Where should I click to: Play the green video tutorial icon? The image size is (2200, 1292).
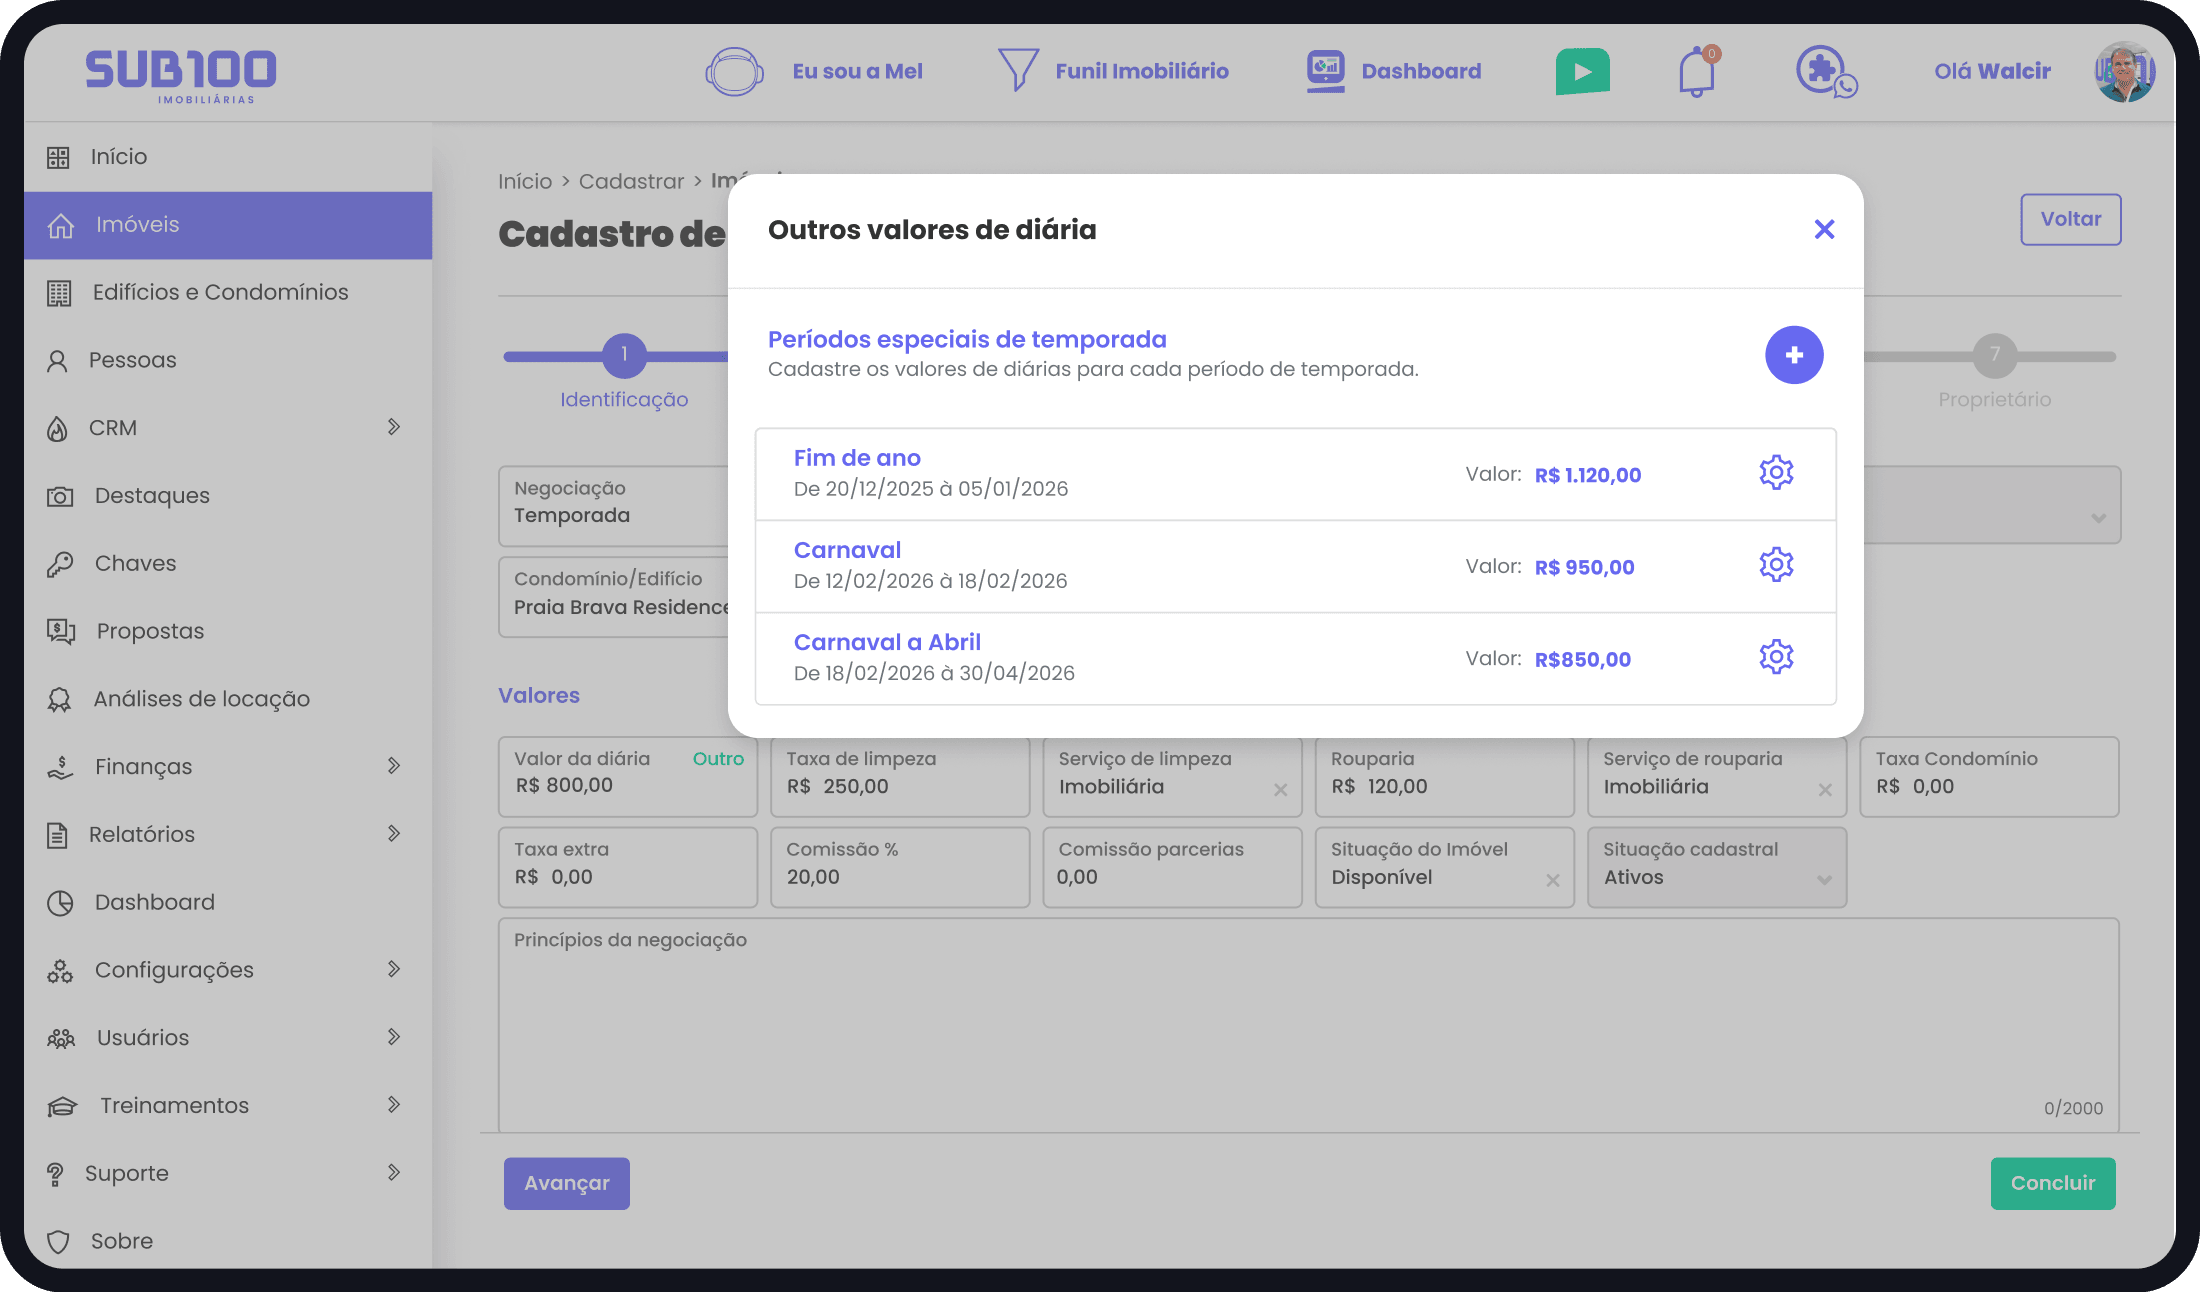click(x=1582, y=72)
